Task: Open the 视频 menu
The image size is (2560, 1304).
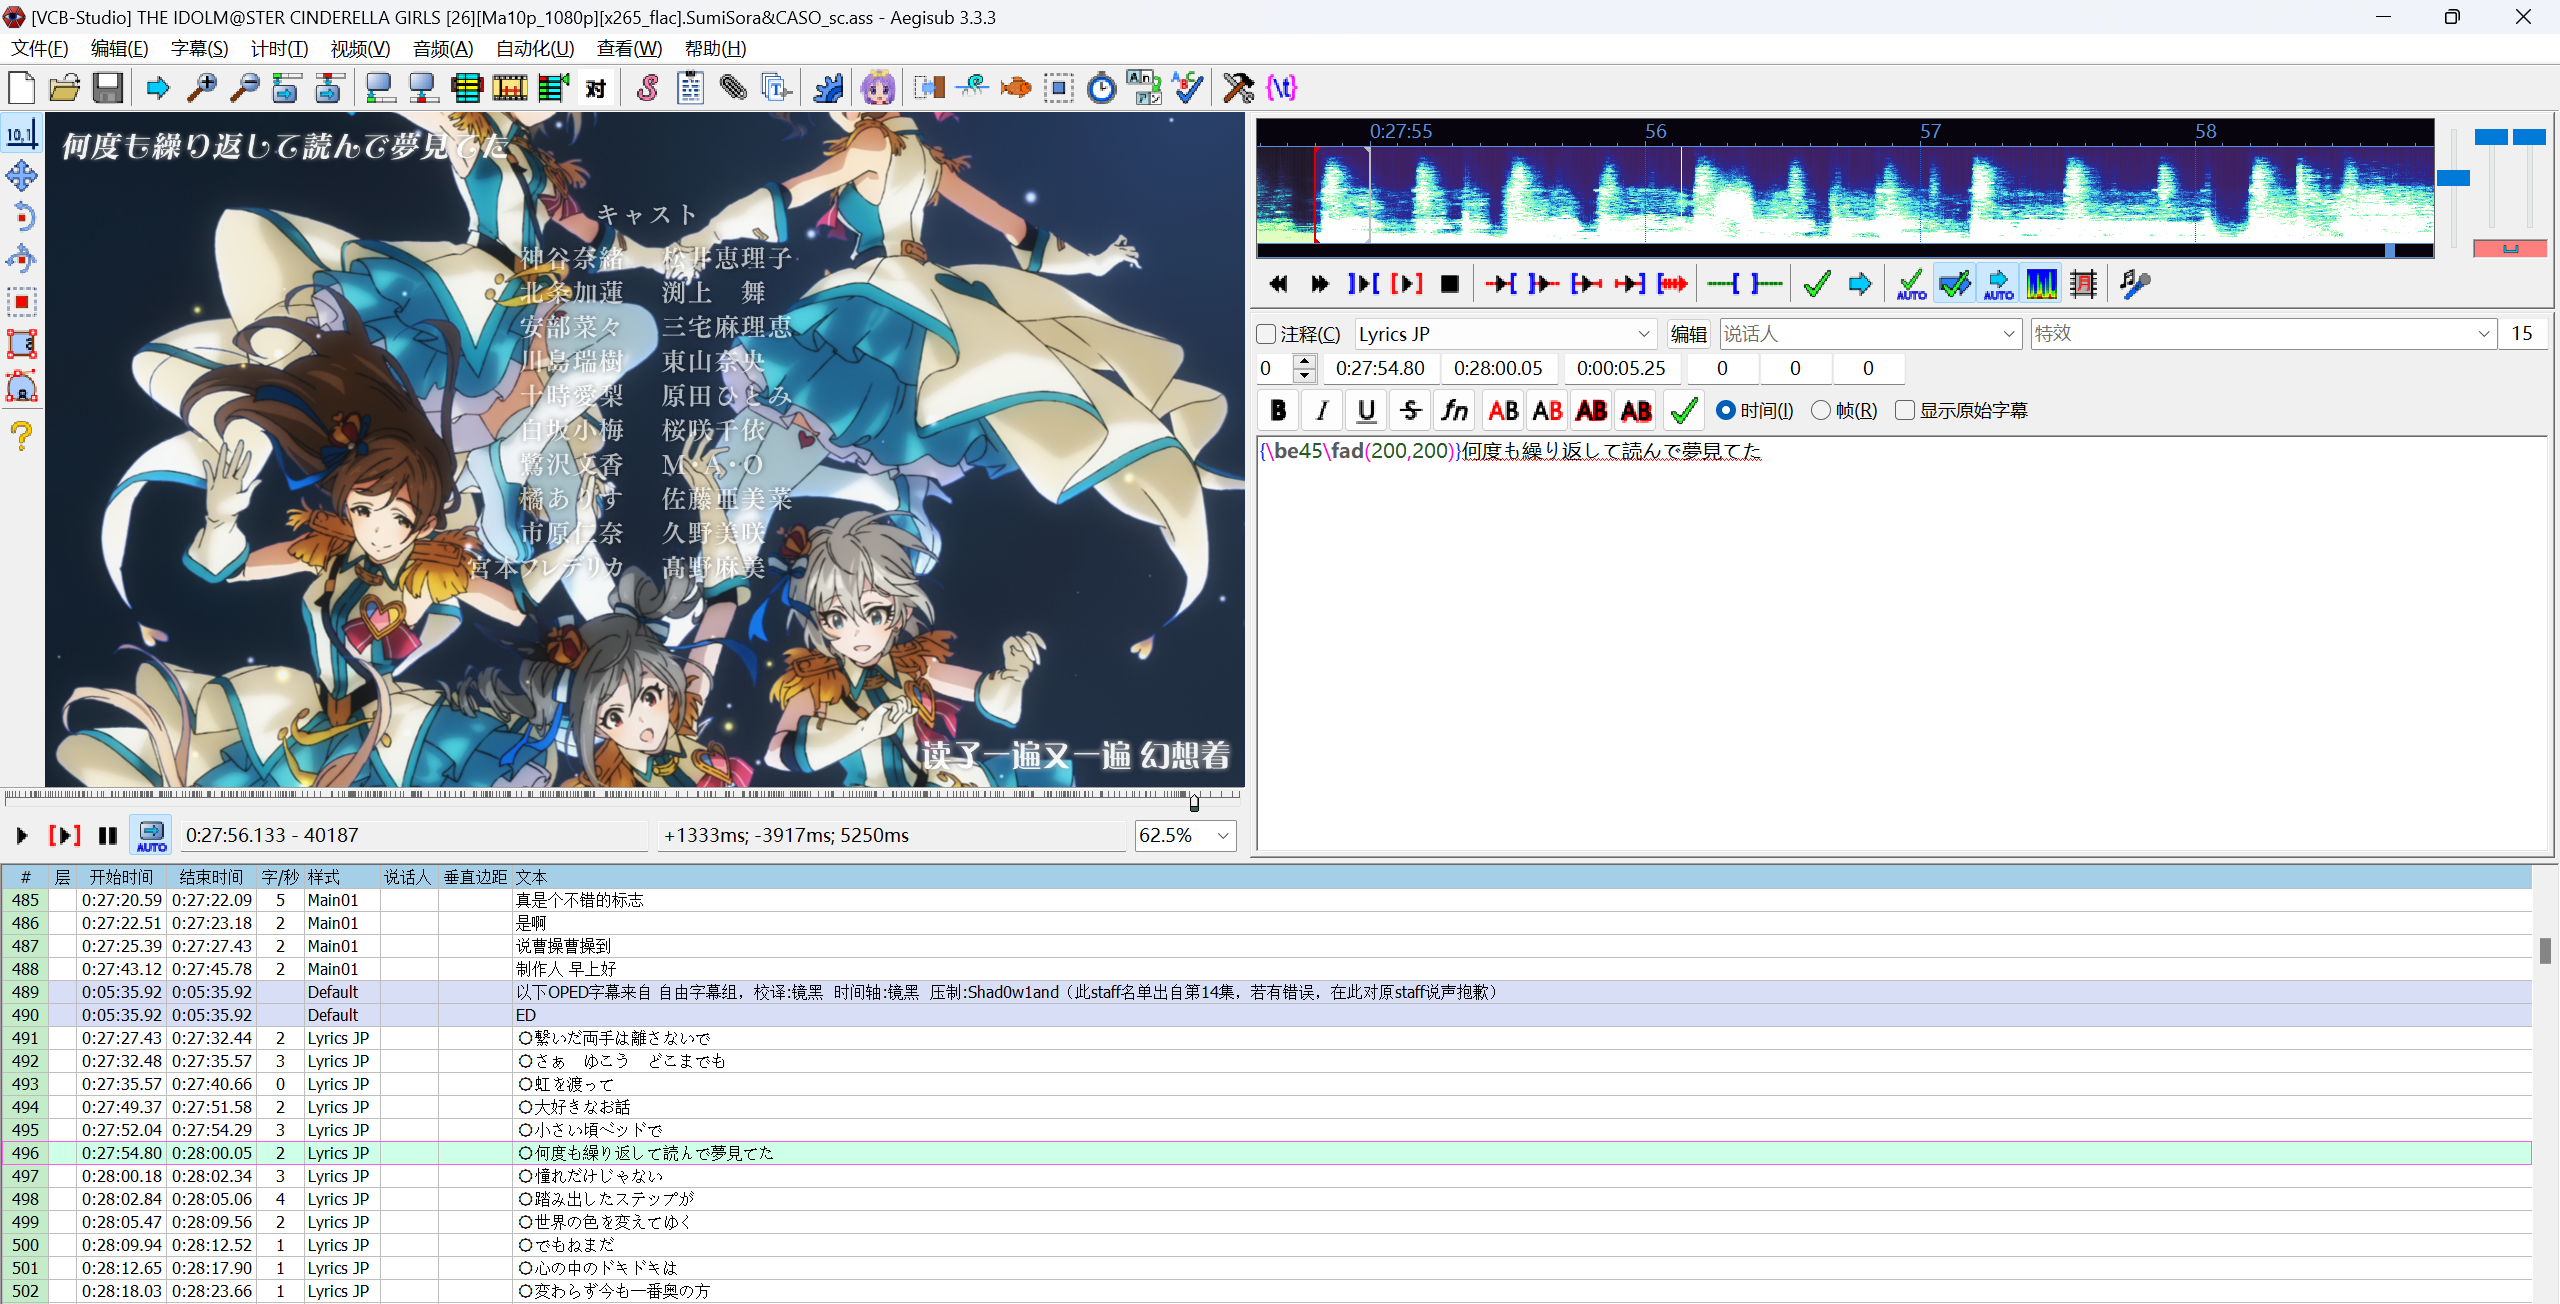Action: pos(360,49)
